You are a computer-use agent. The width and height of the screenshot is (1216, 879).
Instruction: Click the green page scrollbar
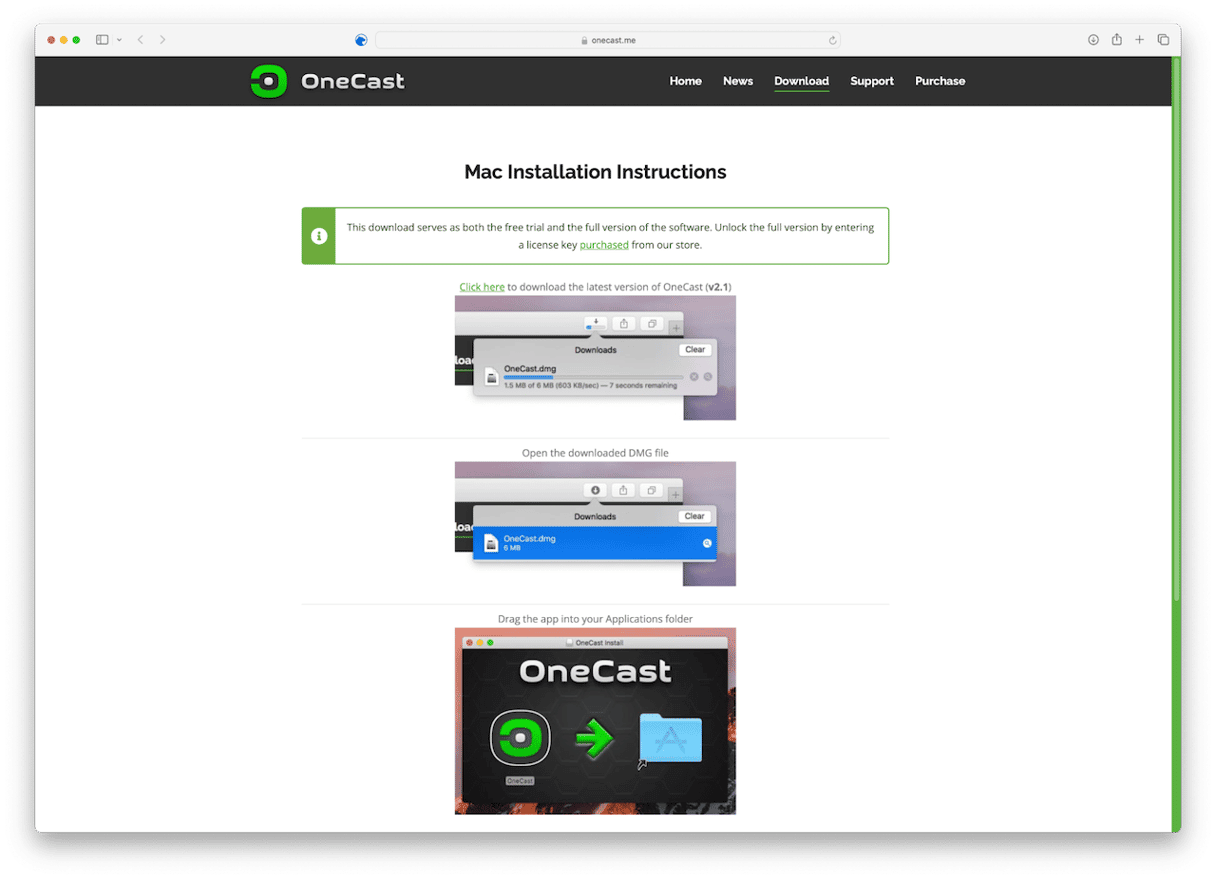pos(1176,330)
